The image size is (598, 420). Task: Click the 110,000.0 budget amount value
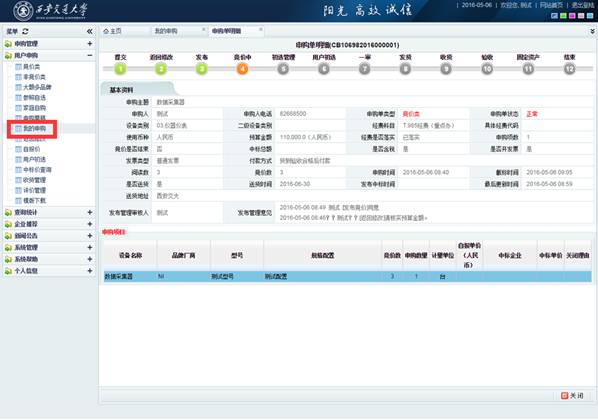coord(305,137)
